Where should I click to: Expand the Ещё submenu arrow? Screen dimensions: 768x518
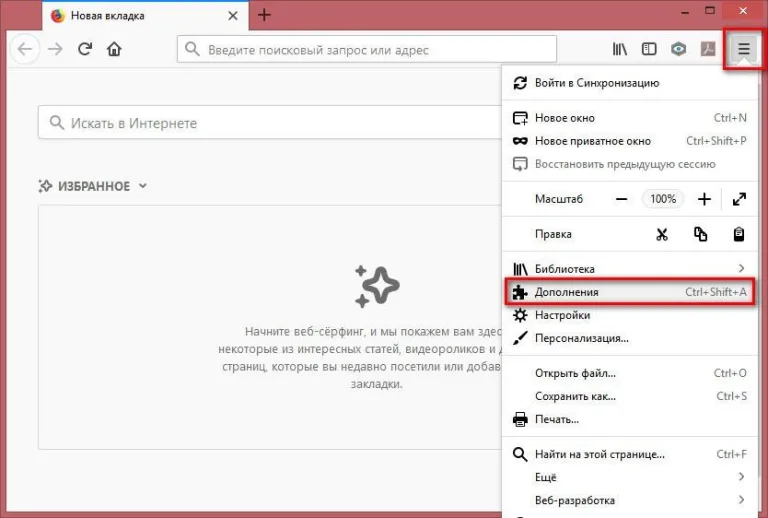tap(741, 477)
